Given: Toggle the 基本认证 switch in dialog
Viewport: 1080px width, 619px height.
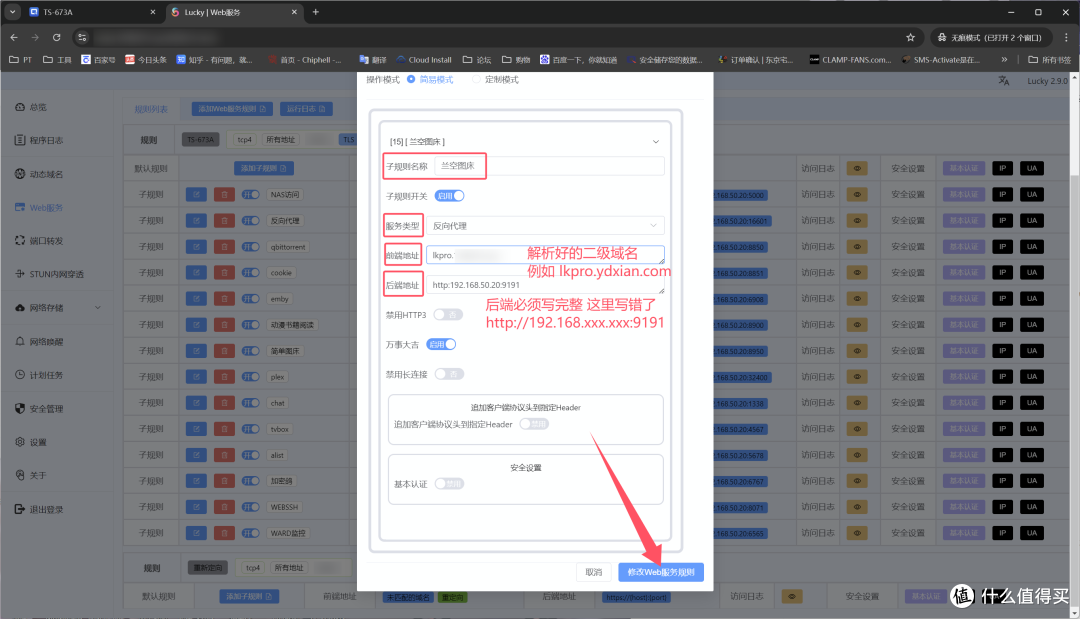Looking at the screenshot, I should tap(449, 483).
